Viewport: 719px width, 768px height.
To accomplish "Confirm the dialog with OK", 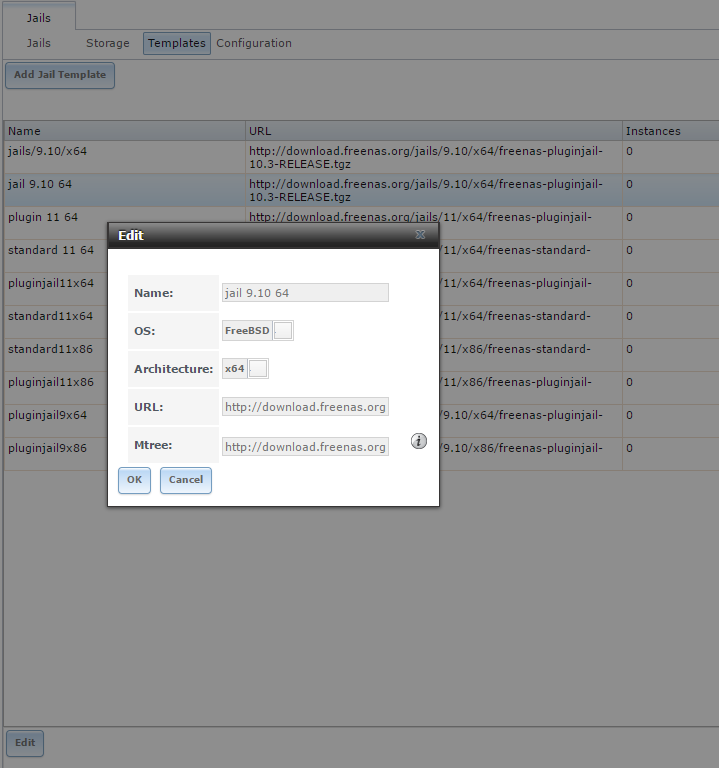I will coord(134,480).
